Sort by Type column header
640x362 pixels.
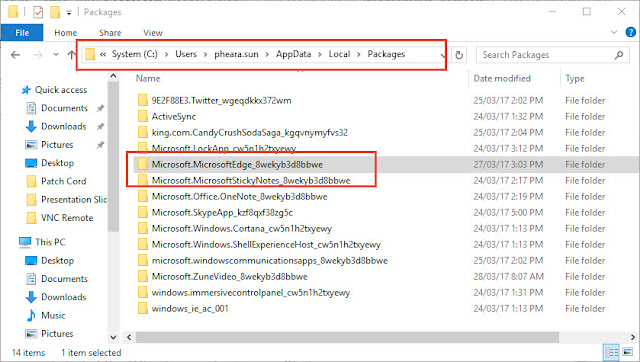[575, 79]
